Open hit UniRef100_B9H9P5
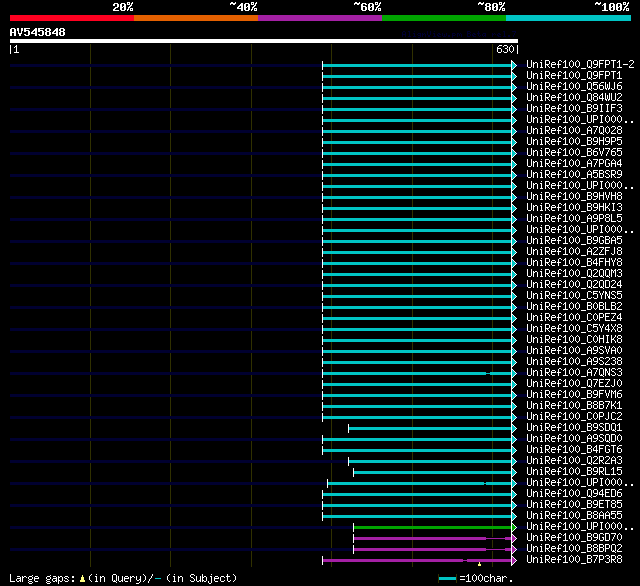Image resolution: width=640 pixels, height=586 pixels. 574,142
